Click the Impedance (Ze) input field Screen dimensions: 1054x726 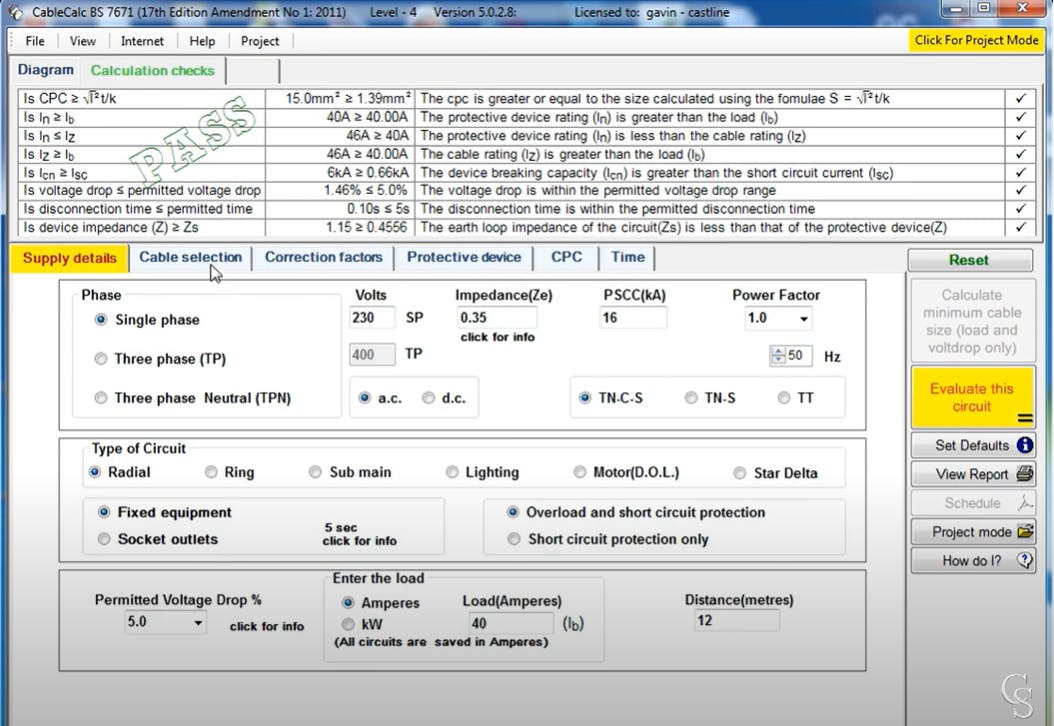click(x=497, y=318)
